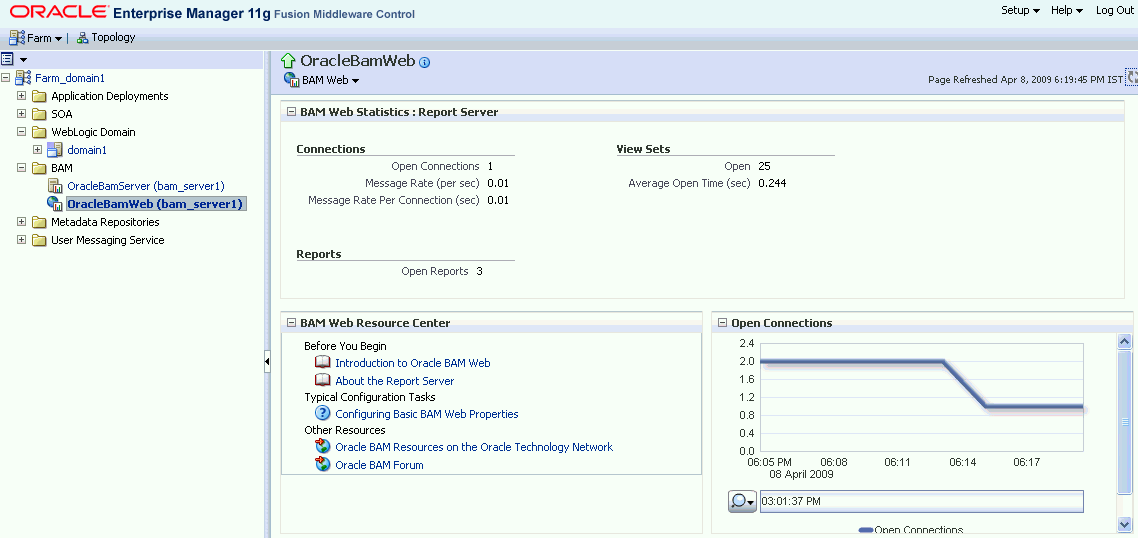Select OracleBamWeb (bam_server1) in tree
The height and width of the screenshot is (538, 1138).
155,204
